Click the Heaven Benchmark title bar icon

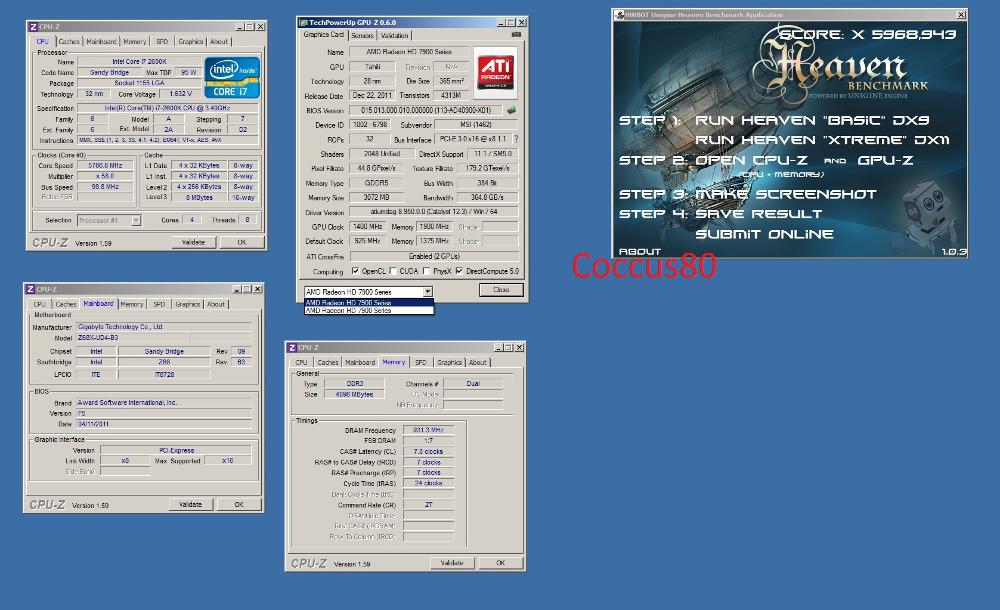coord(619,15)
